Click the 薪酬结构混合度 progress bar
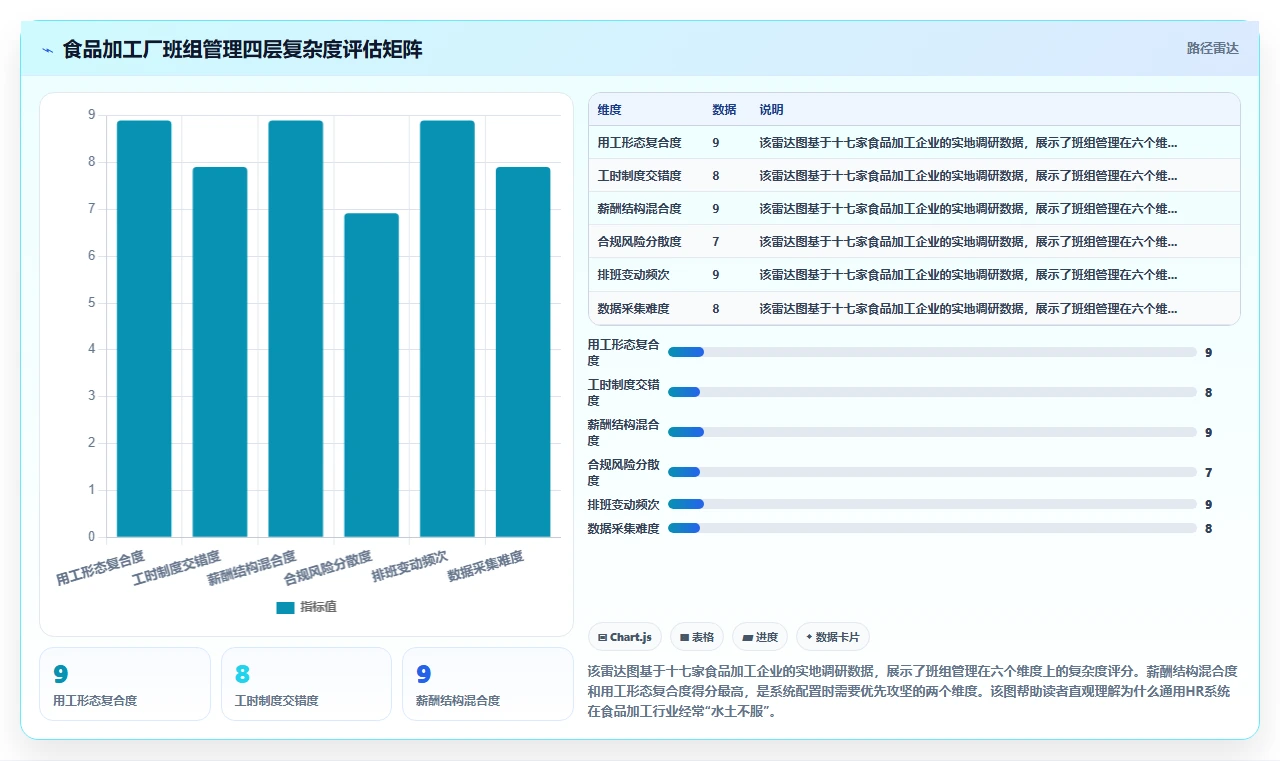Viewport: 1280px width, 761px height. (x=932, y=432)
